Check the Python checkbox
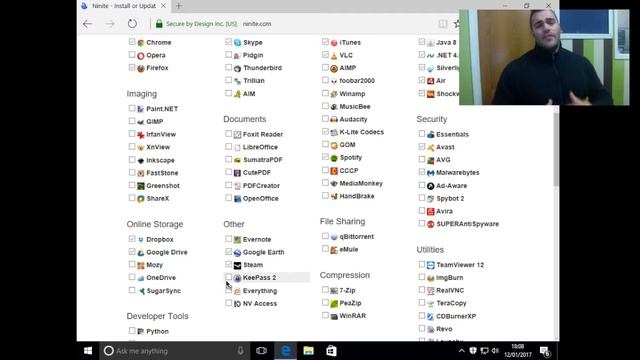This screenshot has height=360, width=640. coord(132,331)
